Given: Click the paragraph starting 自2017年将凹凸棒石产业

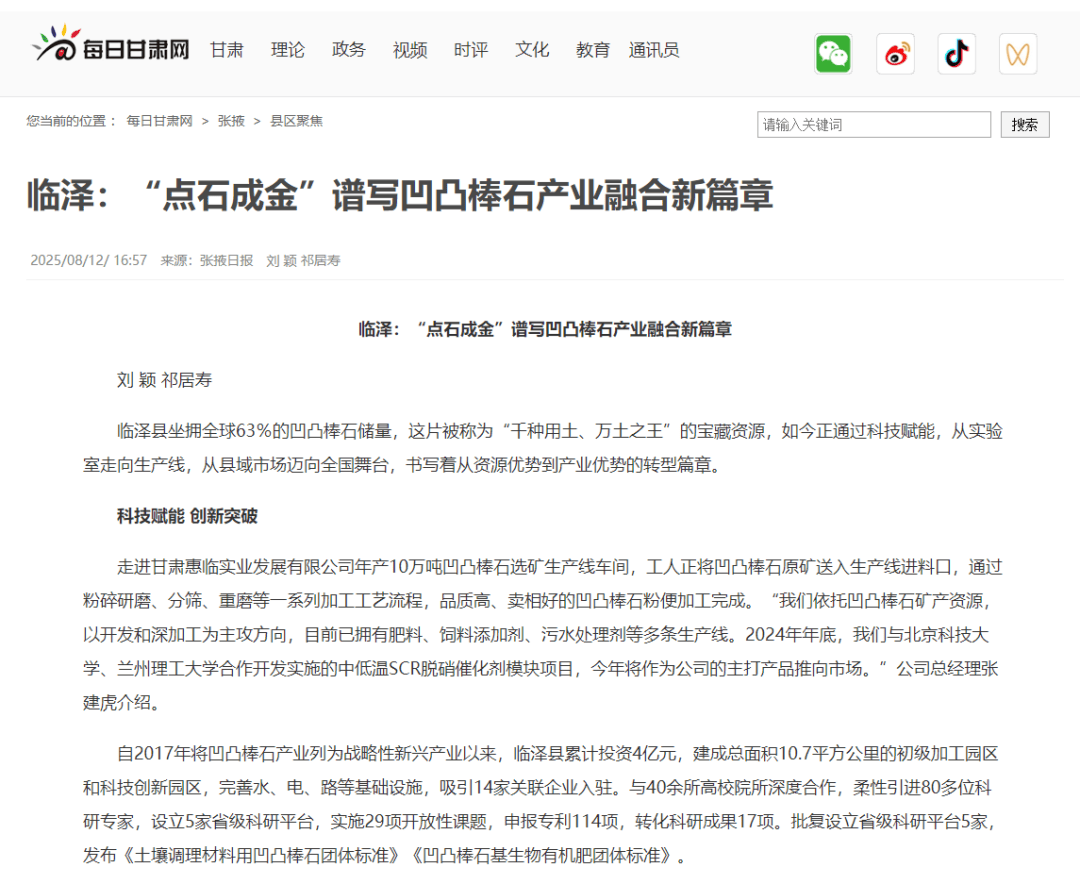Looking at the screenshot, I should (x=543, y=804).
